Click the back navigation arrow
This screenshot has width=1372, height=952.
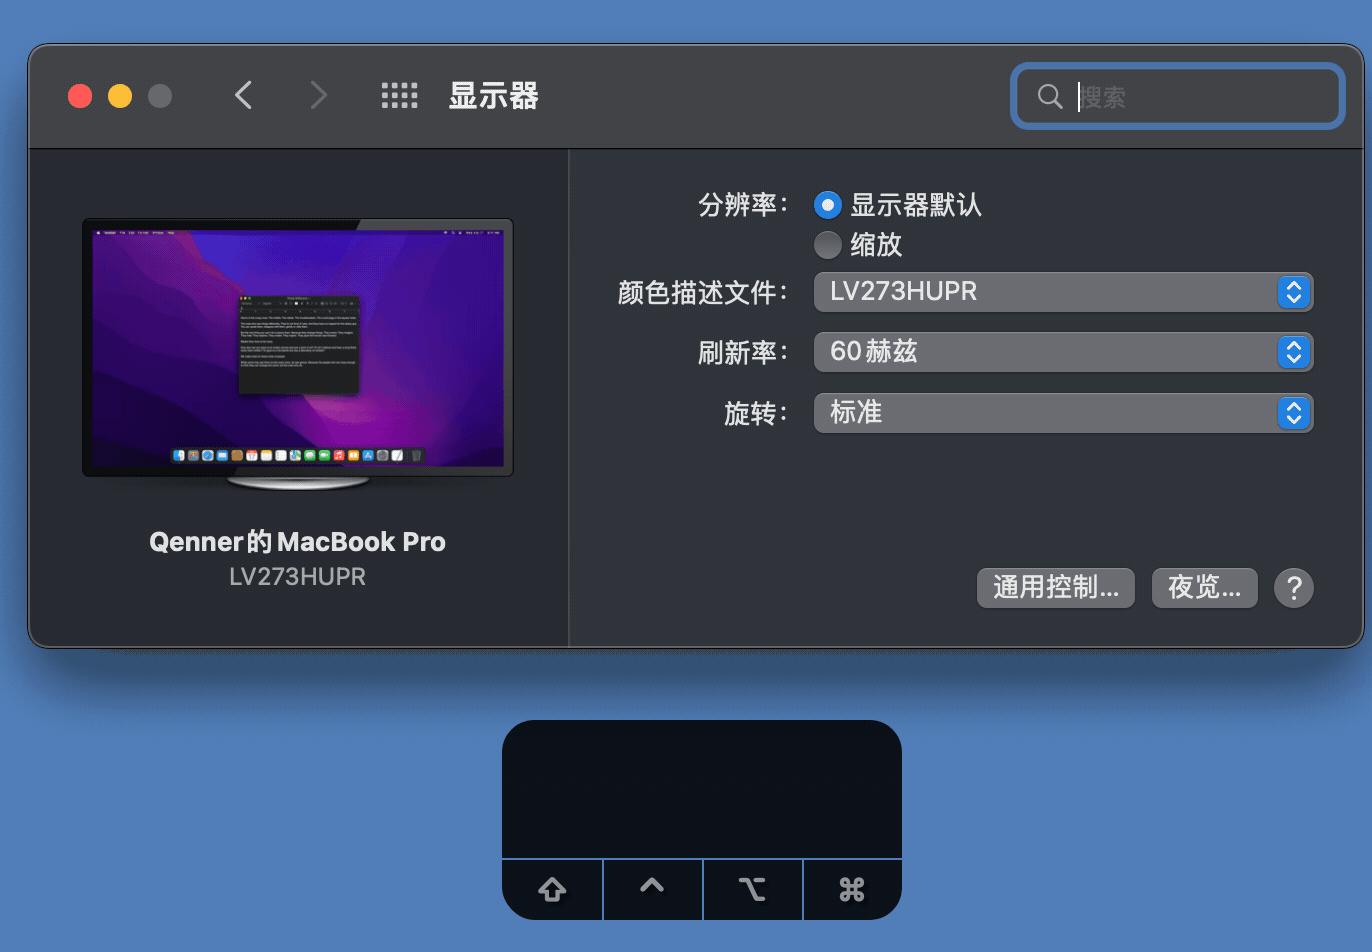243,95
